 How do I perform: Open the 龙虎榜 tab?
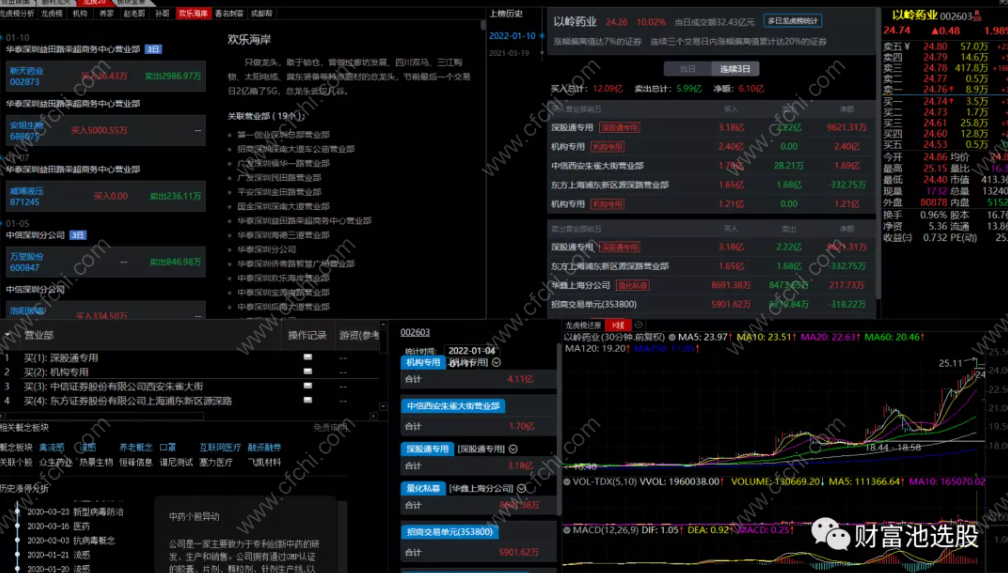[x=52, y=13]
